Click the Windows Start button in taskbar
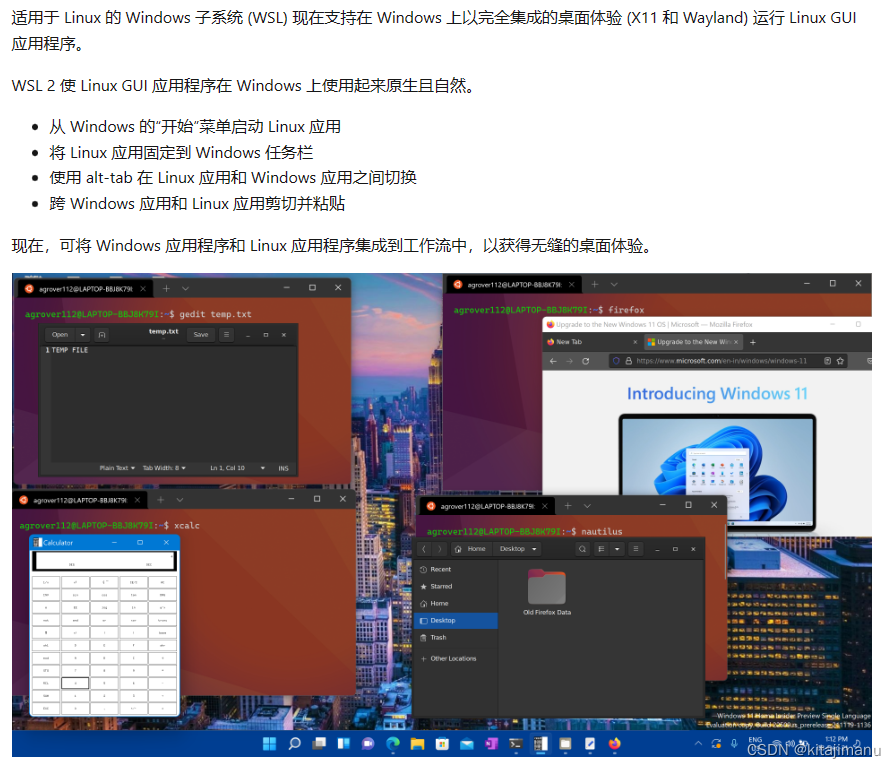Viewport: 896px width, 768px height. coord(269,743)
